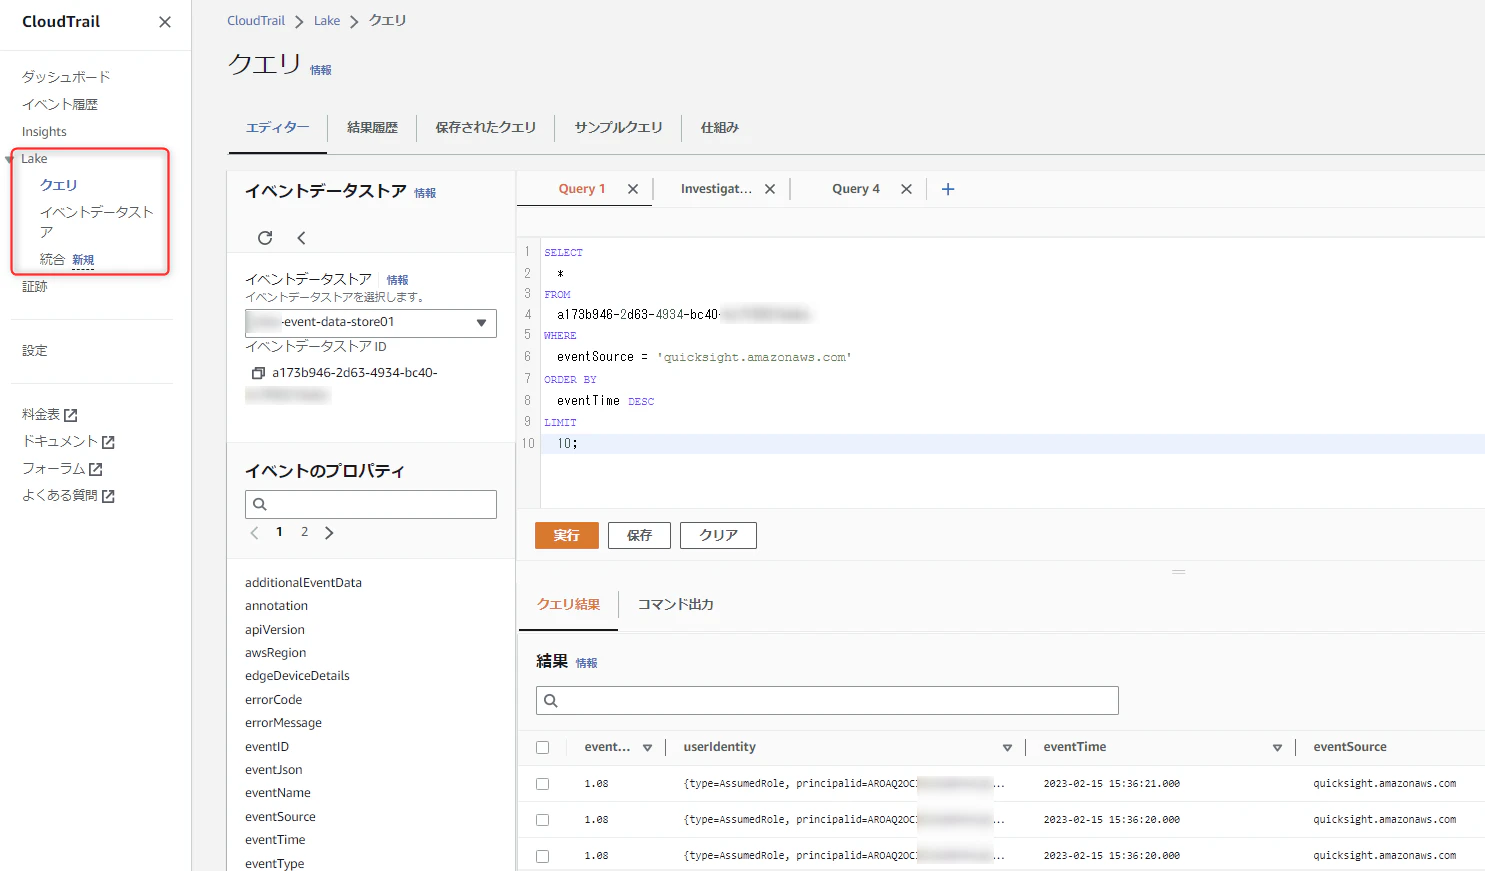Open the 料金表 external link
The height and width of the screenshot is (871, 1485).
point(50,414)
